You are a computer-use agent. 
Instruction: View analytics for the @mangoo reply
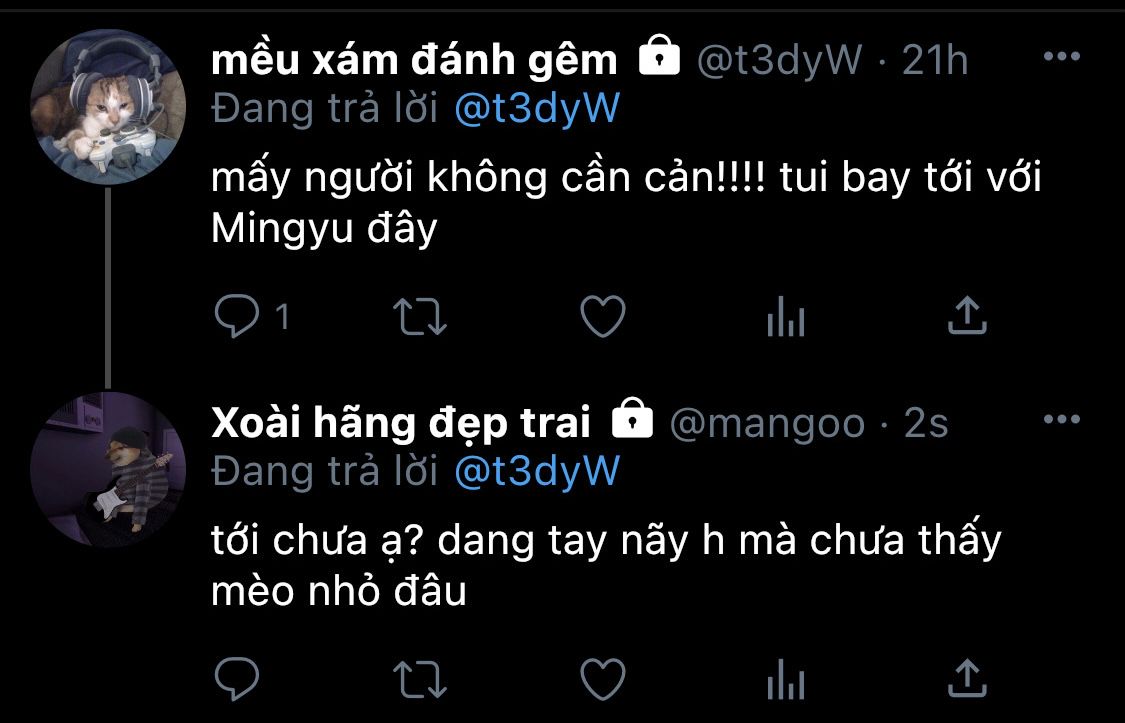(x=786, y=679)
